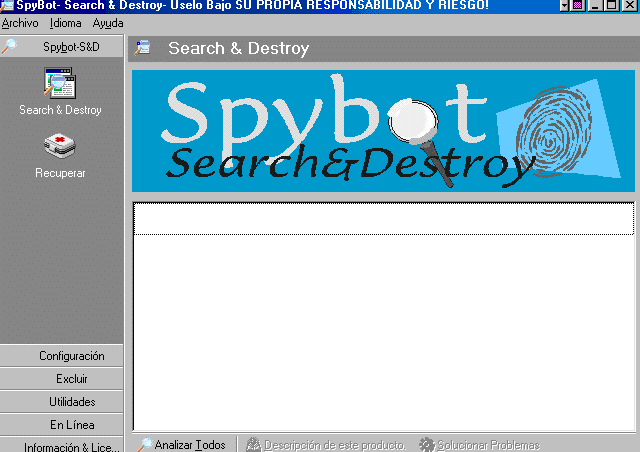Click the title bar dropdown arrow button

click(x=564, y=5)
